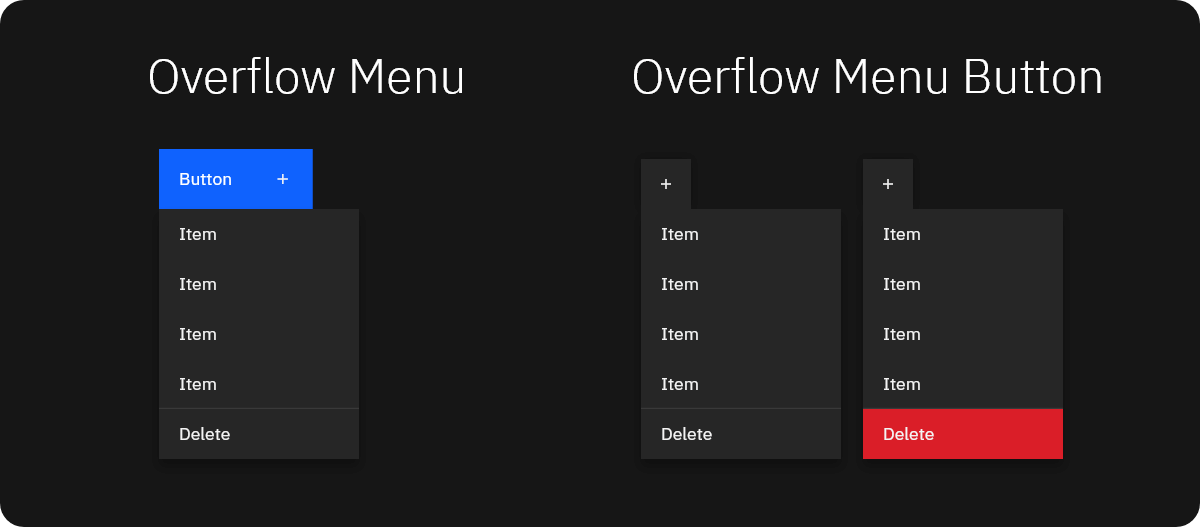Select the second Item in the middle menu
1200x527 pixels.
tap(741, 284)
